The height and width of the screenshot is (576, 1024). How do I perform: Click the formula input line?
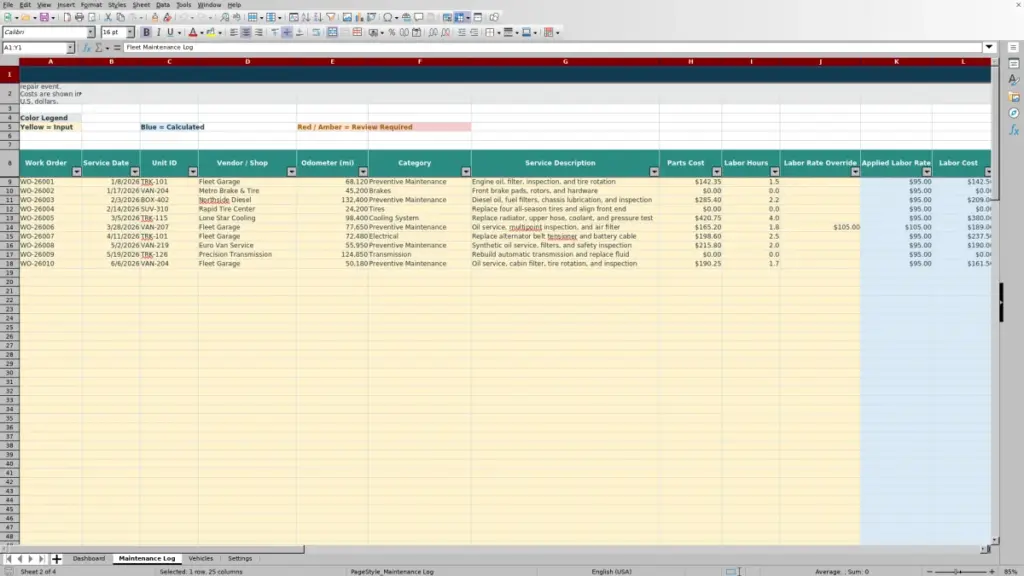click(552, 48)
